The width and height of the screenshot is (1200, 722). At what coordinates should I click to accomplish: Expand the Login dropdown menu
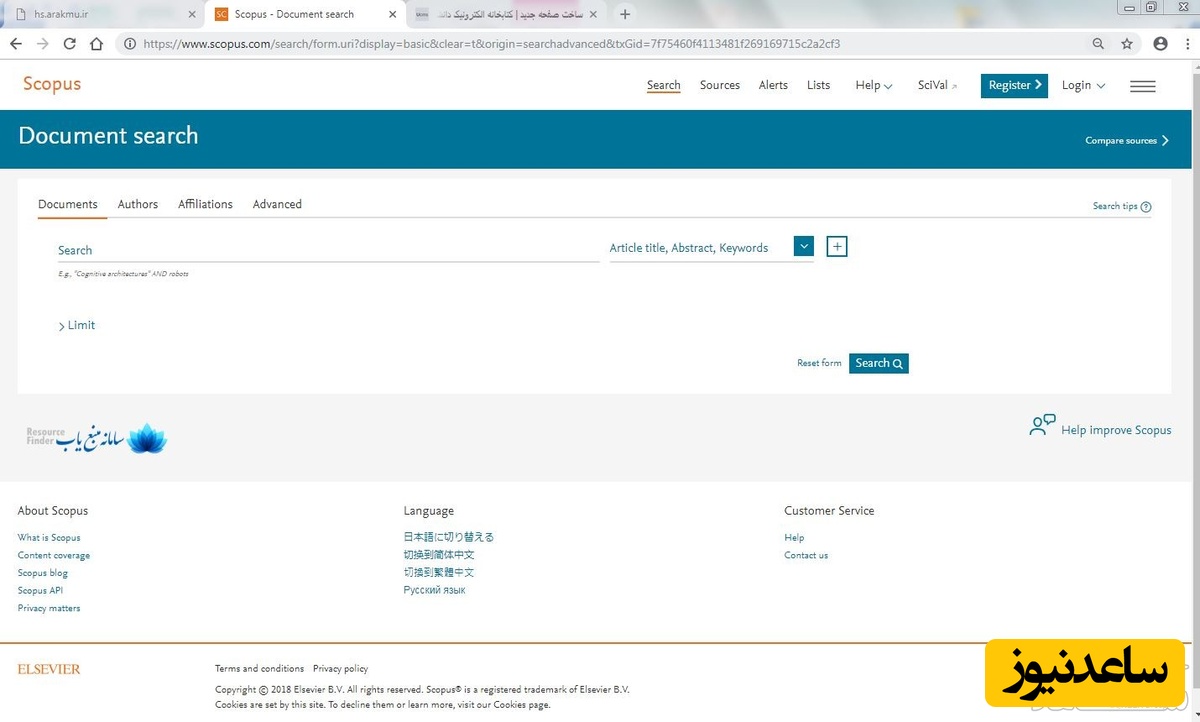(1083, 85)
